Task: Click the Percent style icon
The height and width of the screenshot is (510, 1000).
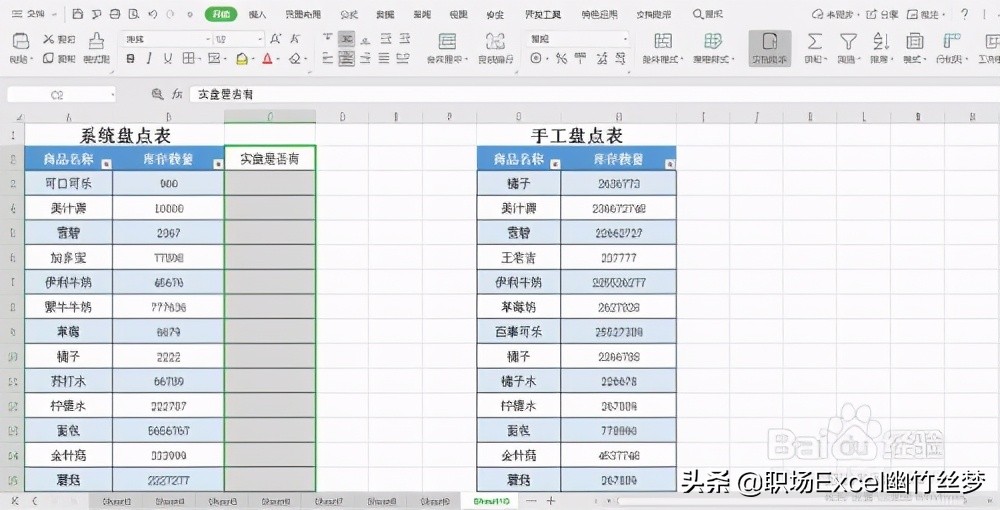Action: [561, 59]
